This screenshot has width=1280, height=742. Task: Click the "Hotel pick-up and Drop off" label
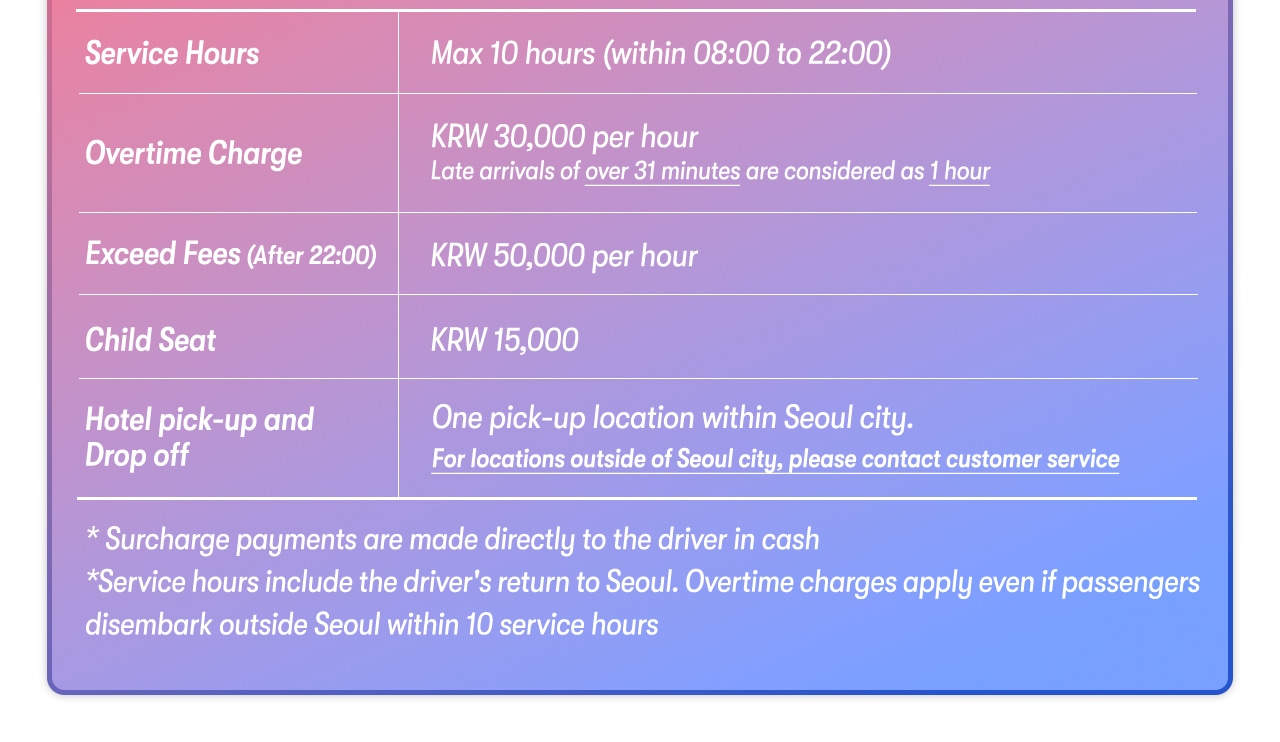click(x=199, y=437)
